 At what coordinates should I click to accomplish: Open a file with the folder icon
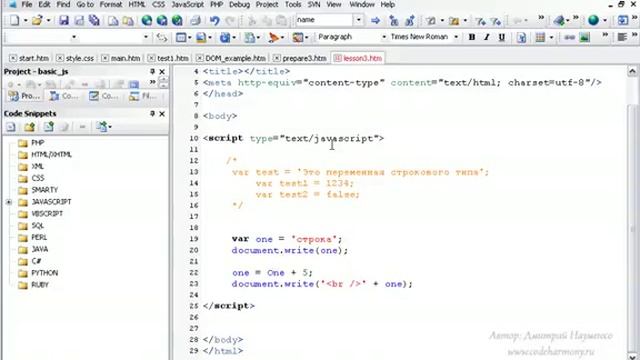tap(37, 20)
